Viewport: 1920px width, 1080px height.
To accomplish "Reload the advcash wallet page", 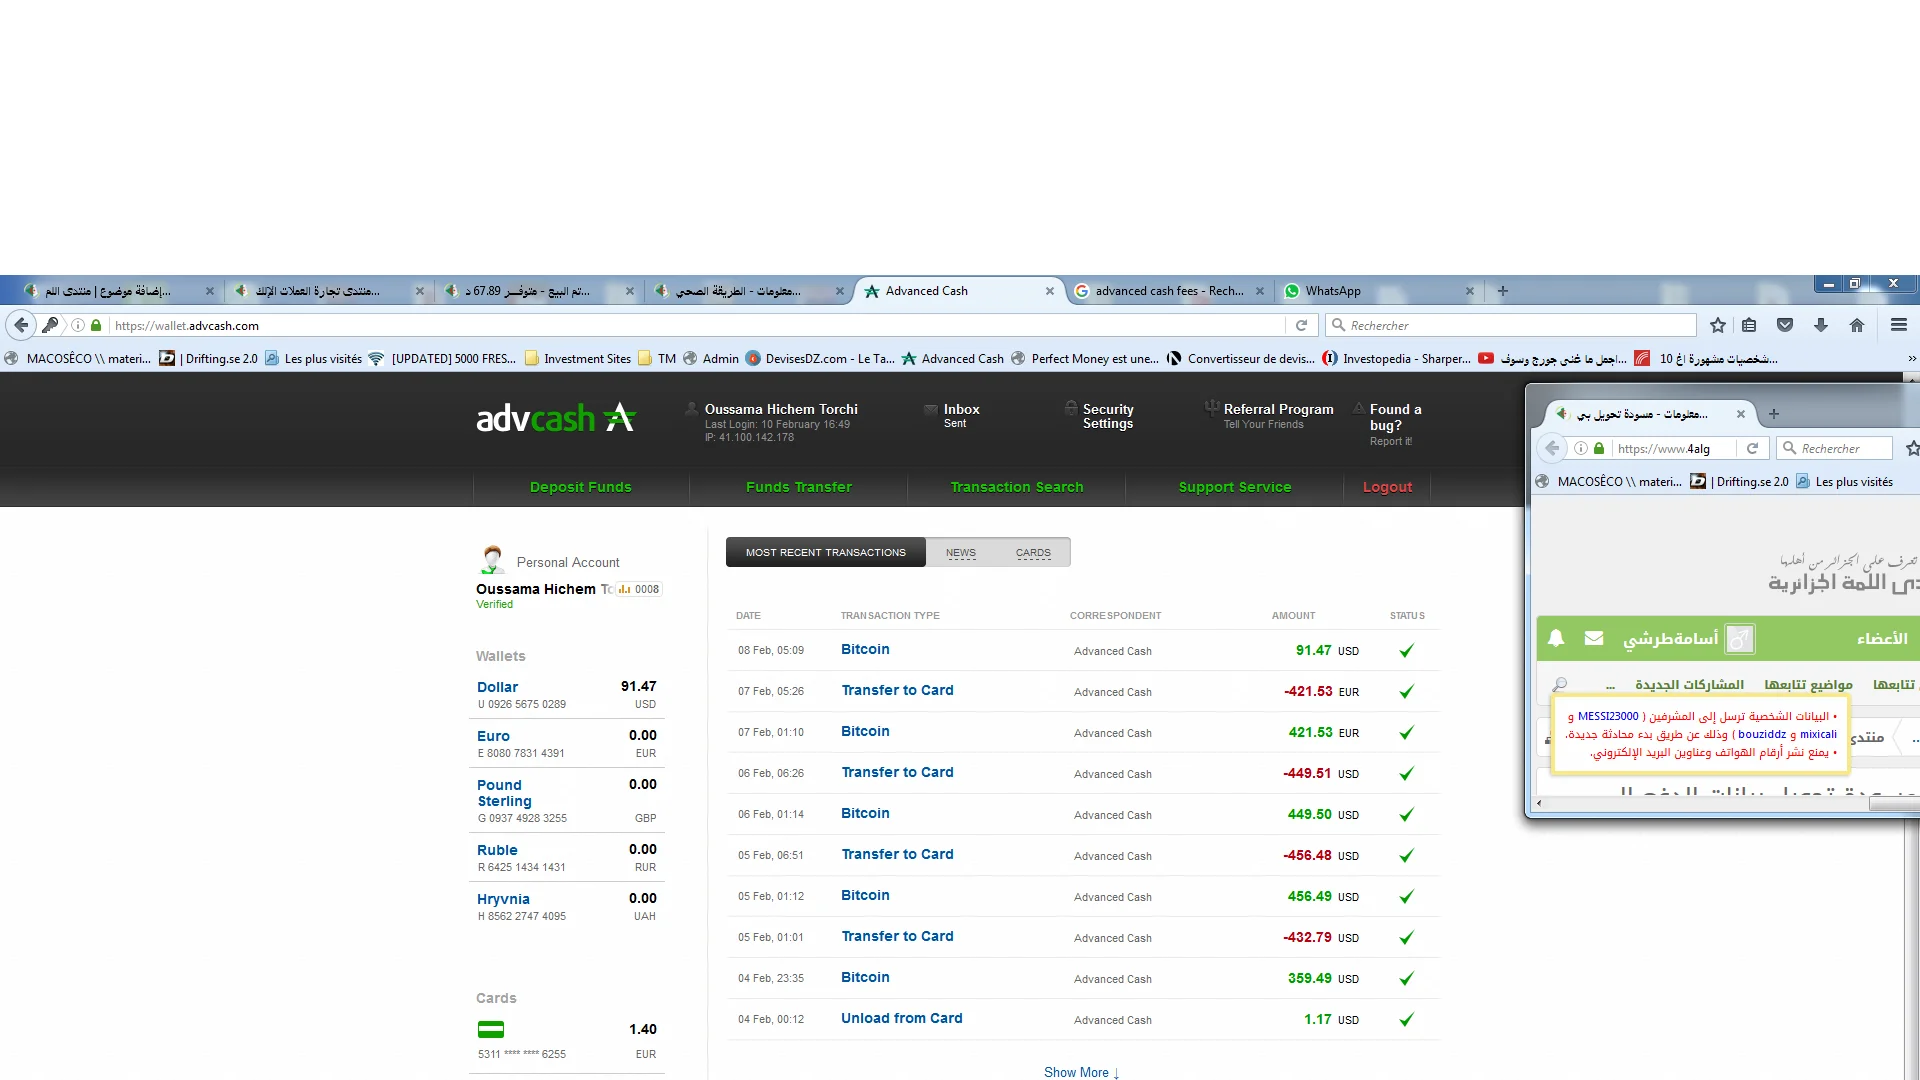I will [x=1301, y=325].
